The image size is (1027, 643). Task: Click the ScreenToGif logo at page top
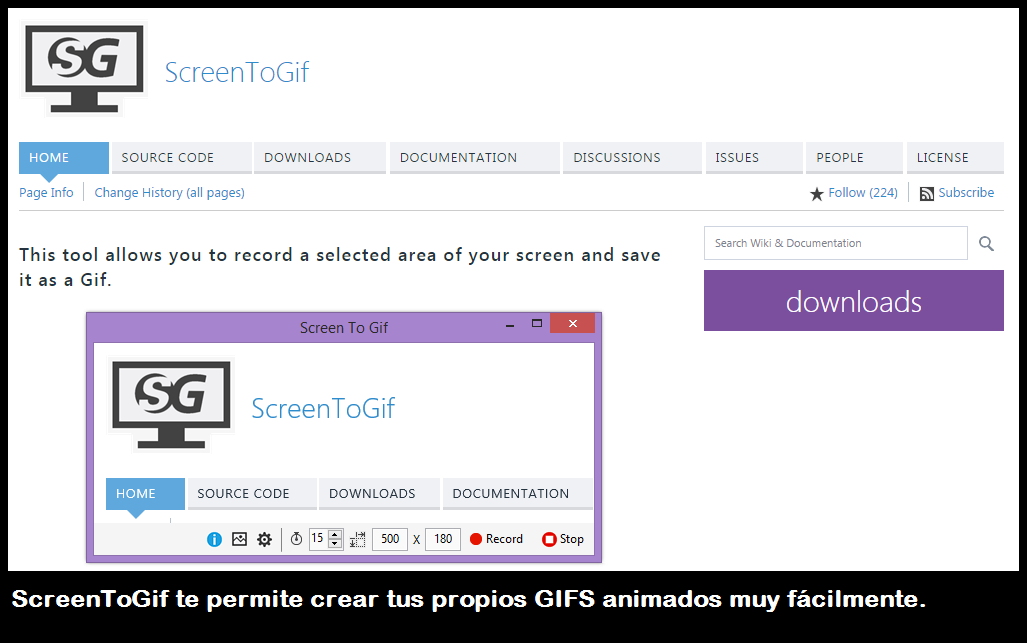84,70
